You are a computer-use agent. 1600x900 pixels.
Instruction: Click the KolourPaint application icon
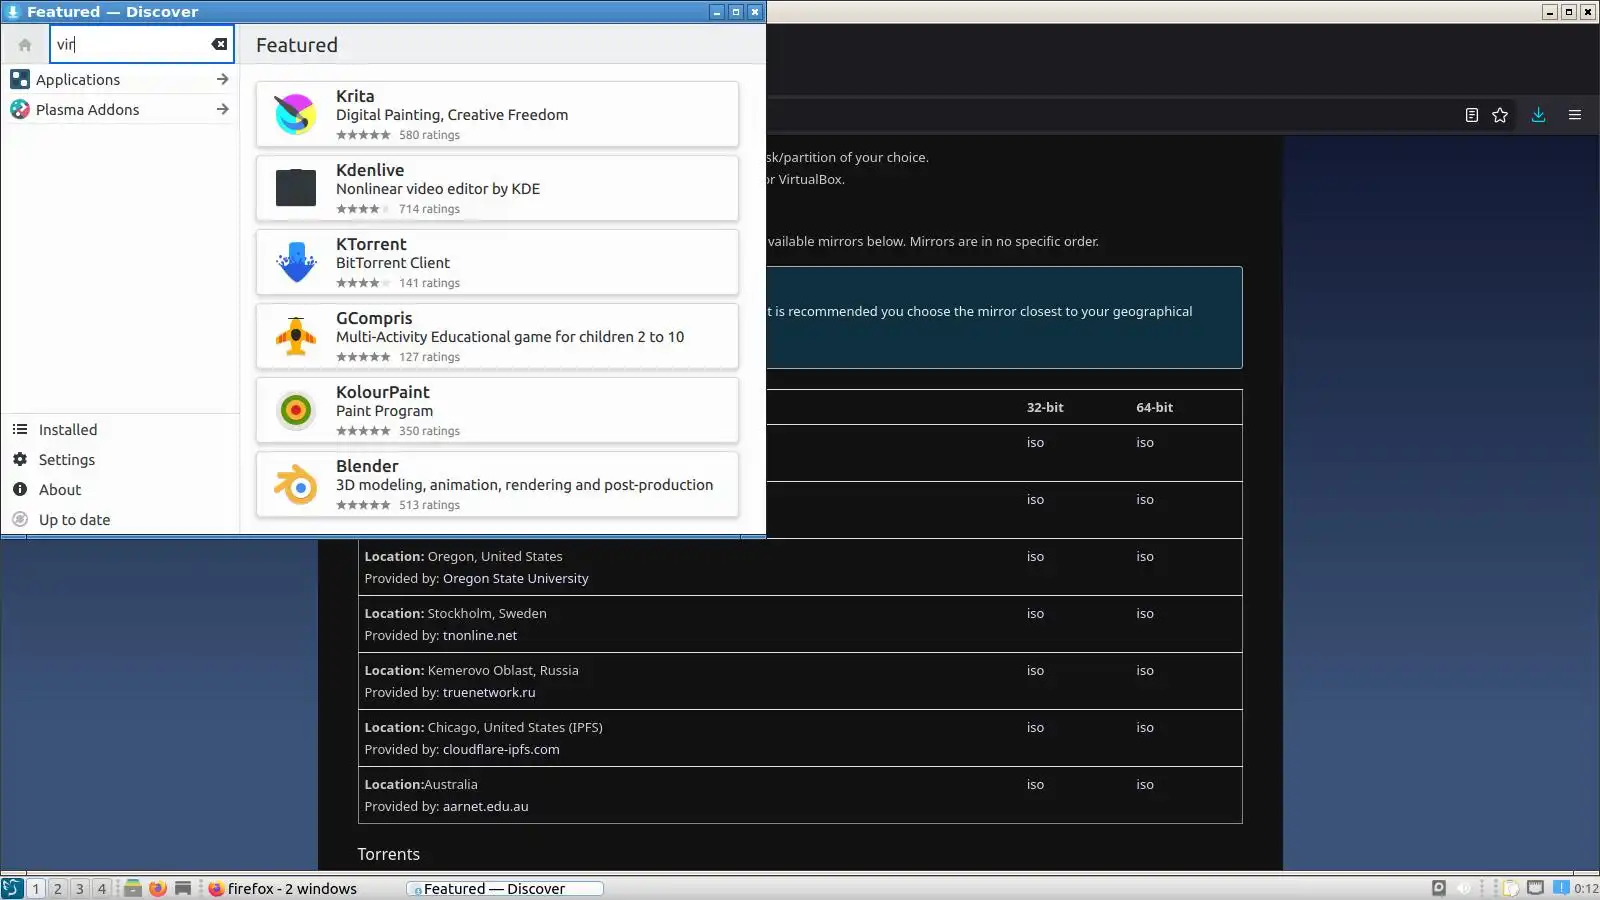(296, 410)
